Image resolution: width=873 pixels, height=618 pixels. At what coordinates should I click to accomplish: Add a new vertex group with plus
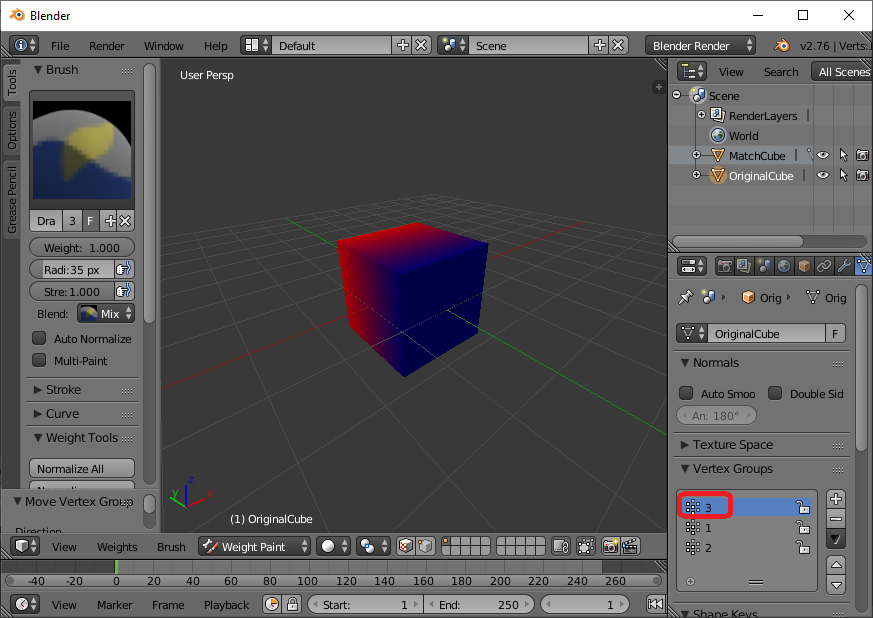[x=836, y=499]
